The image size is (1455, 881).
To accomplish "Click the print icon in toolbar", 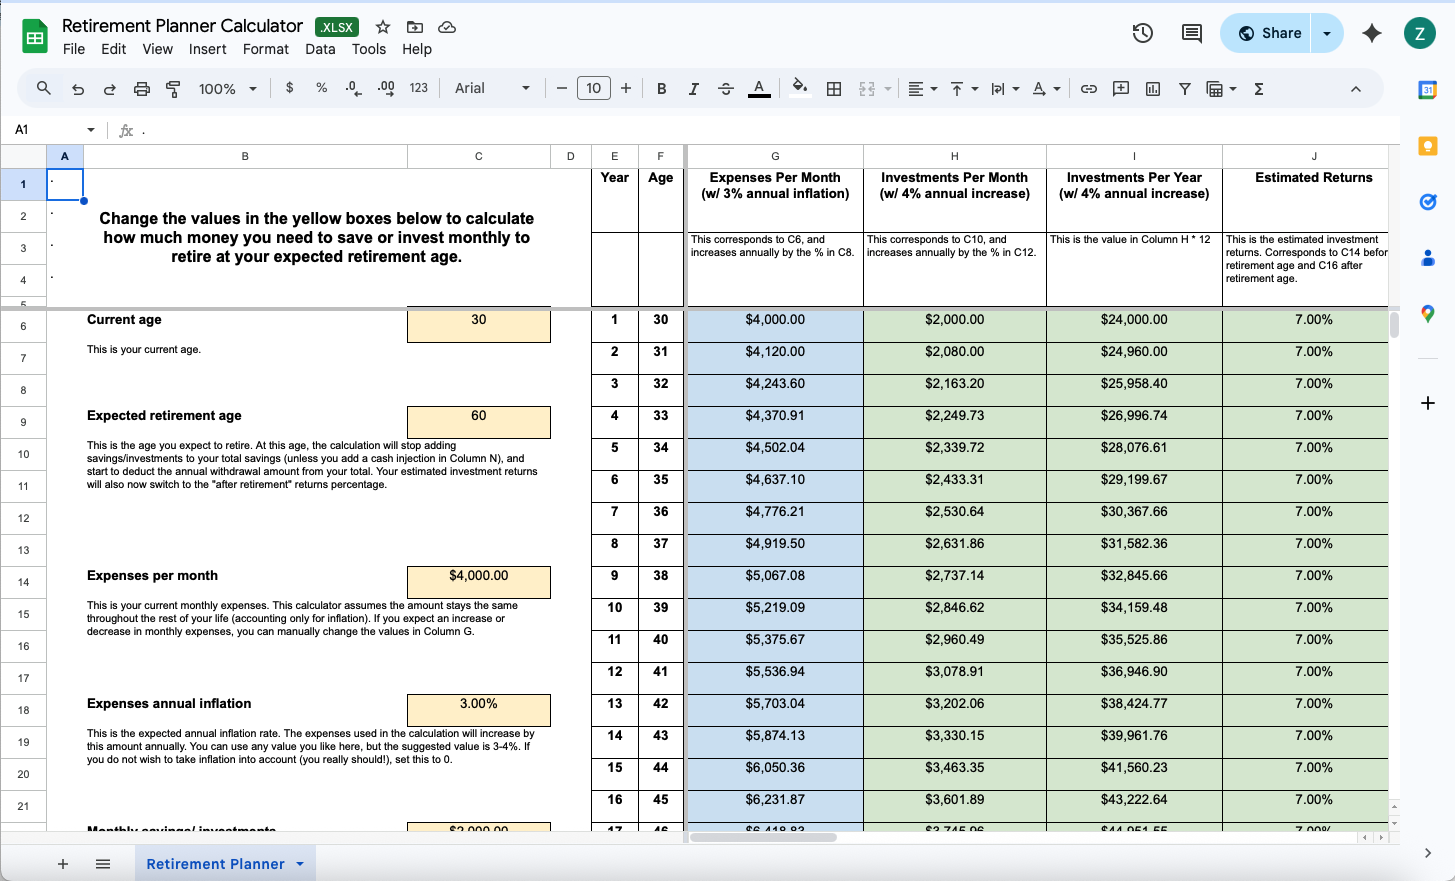I will coord(142,89).
